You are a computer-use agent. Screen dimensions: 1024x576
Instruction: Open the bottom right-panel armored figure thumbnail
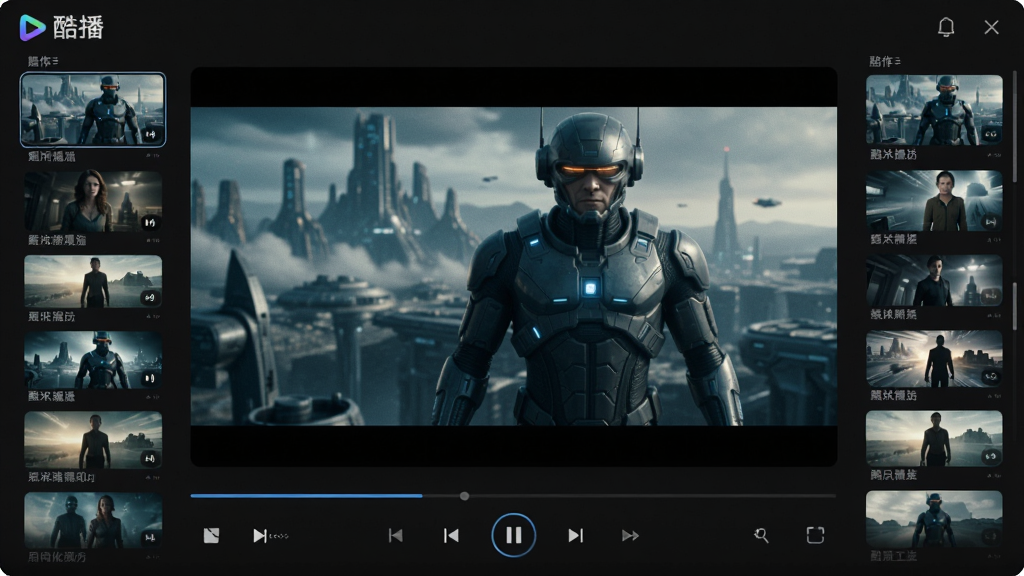tap(934, 519)
